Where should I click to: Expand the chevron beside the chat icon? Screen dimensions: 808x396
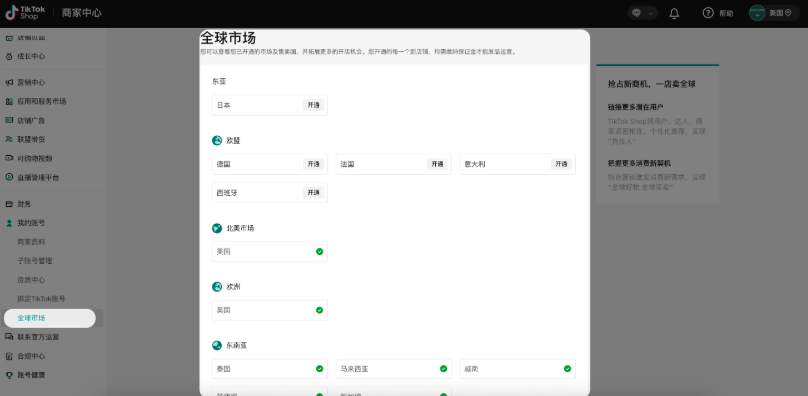[651, 13]
